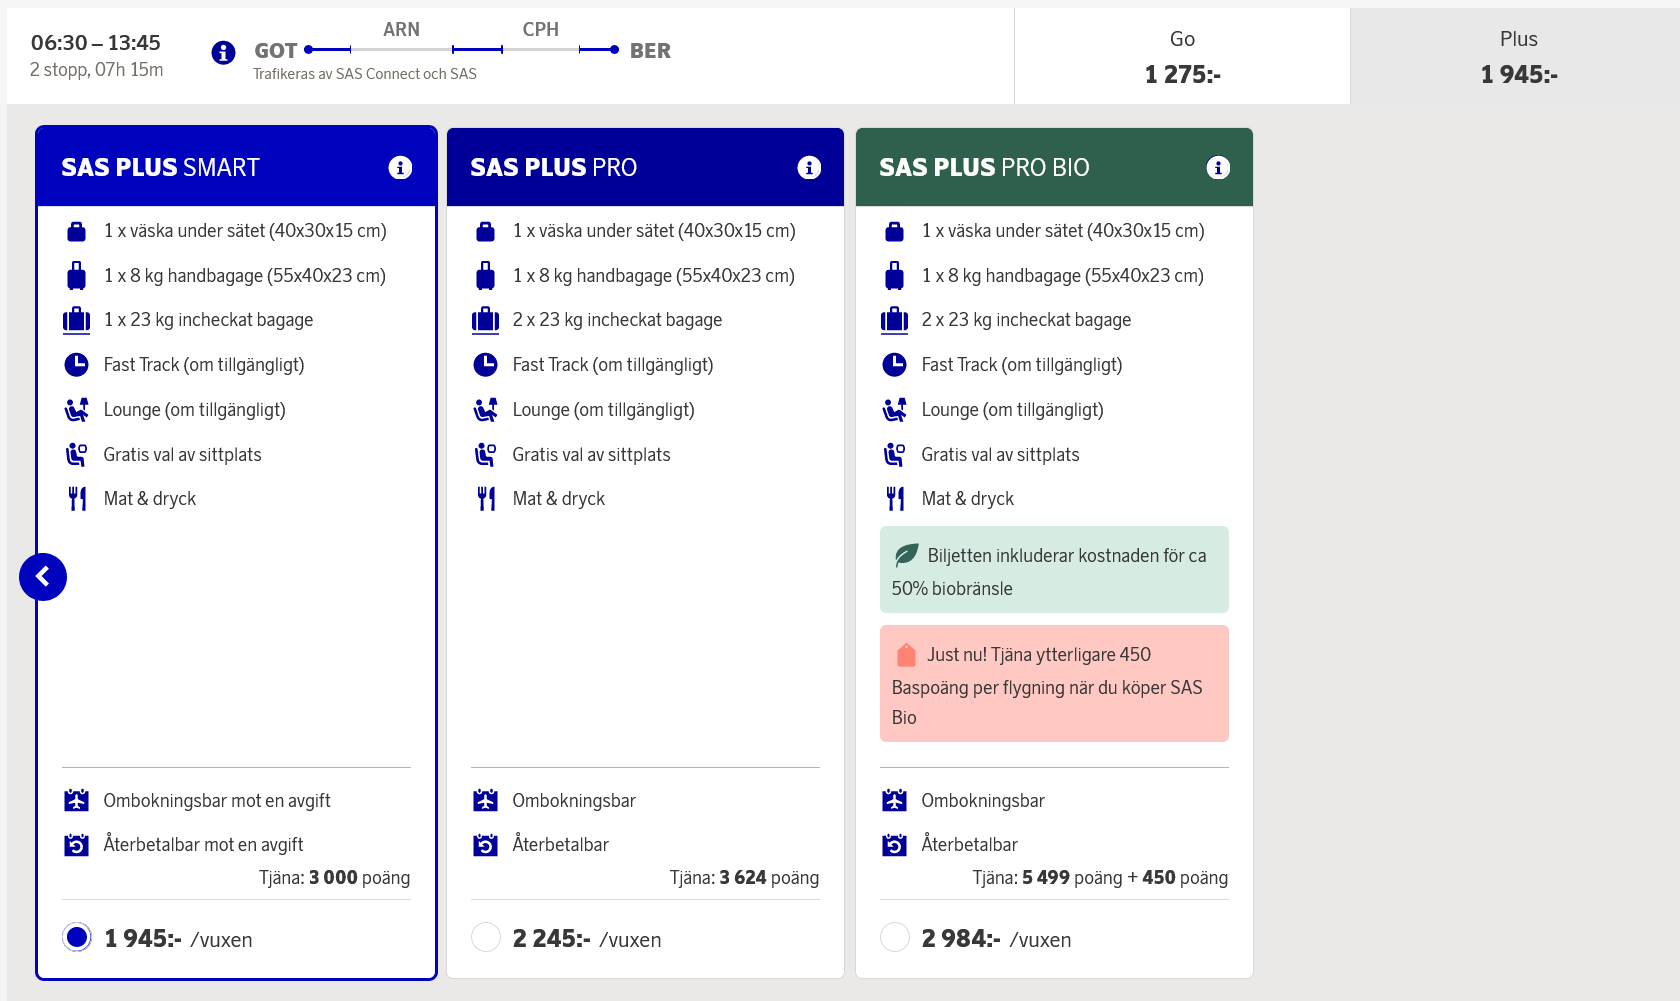
Task: Click the Mat & dryck icon in Pro Bio
Action: (894, 499)
